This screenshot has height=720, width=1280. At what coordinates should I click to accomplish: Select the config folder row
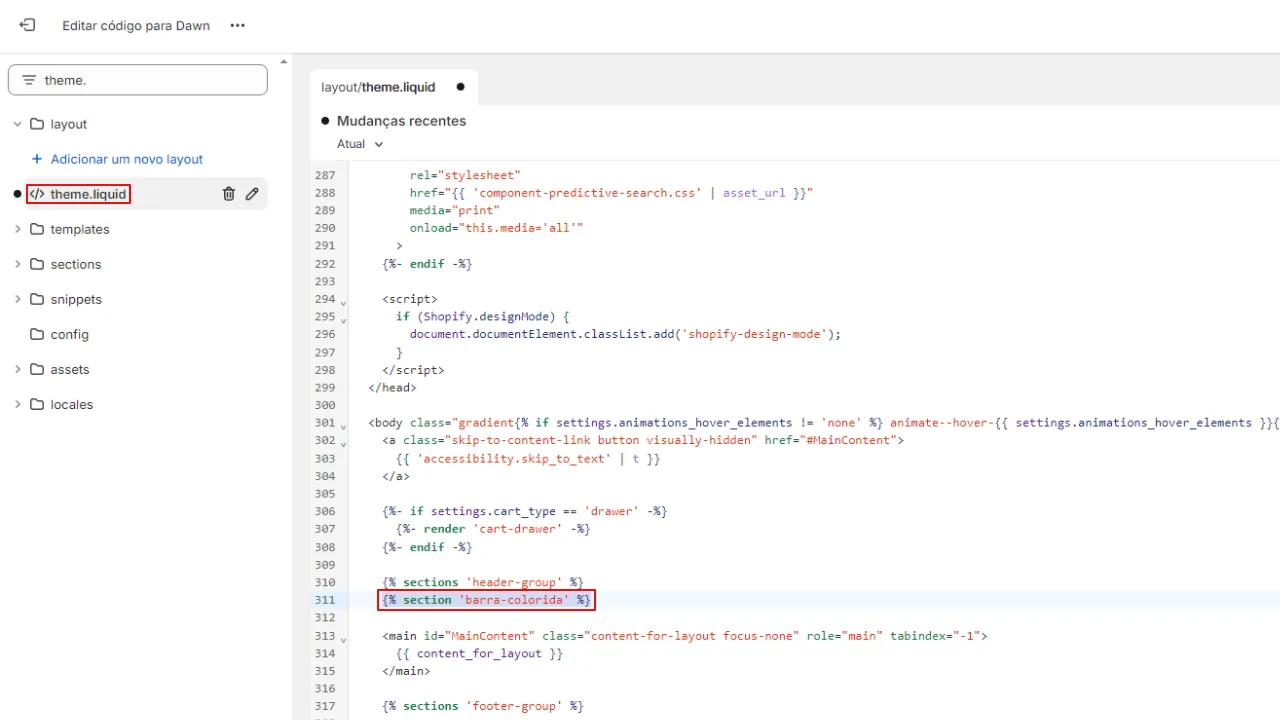pos(138,334)
